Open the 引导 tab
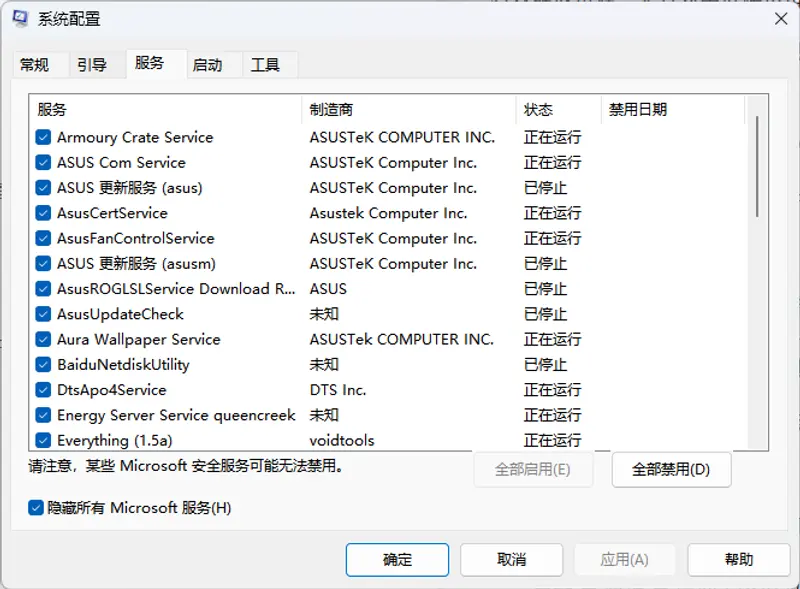800x589 pixels. (91, 65)
